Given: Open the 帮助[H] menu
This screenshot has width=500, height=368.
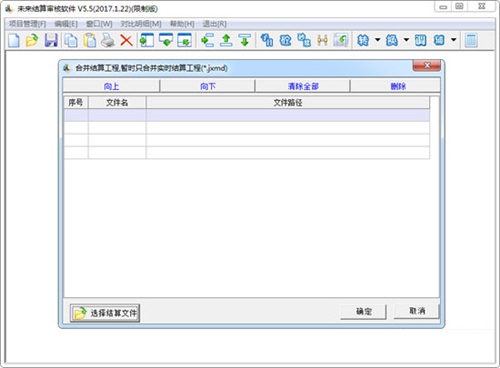Looking at the screenshot, I should point(182,24).
